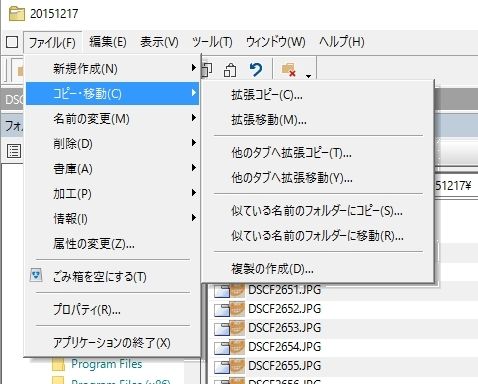Viewport: 478px width, 384px height.
Task: Open the 編集(E) menu
Action: click(108, 42)
